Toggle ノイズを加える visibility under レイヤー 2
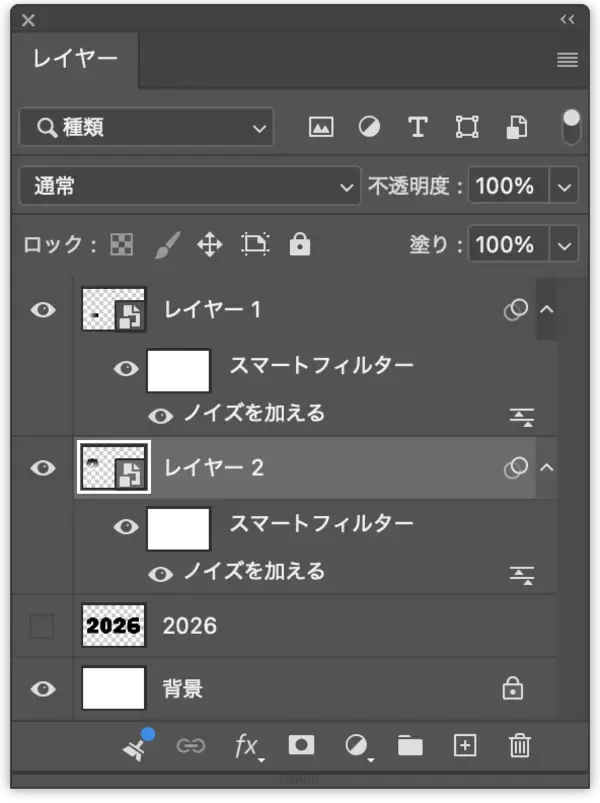 pos(161,574)
